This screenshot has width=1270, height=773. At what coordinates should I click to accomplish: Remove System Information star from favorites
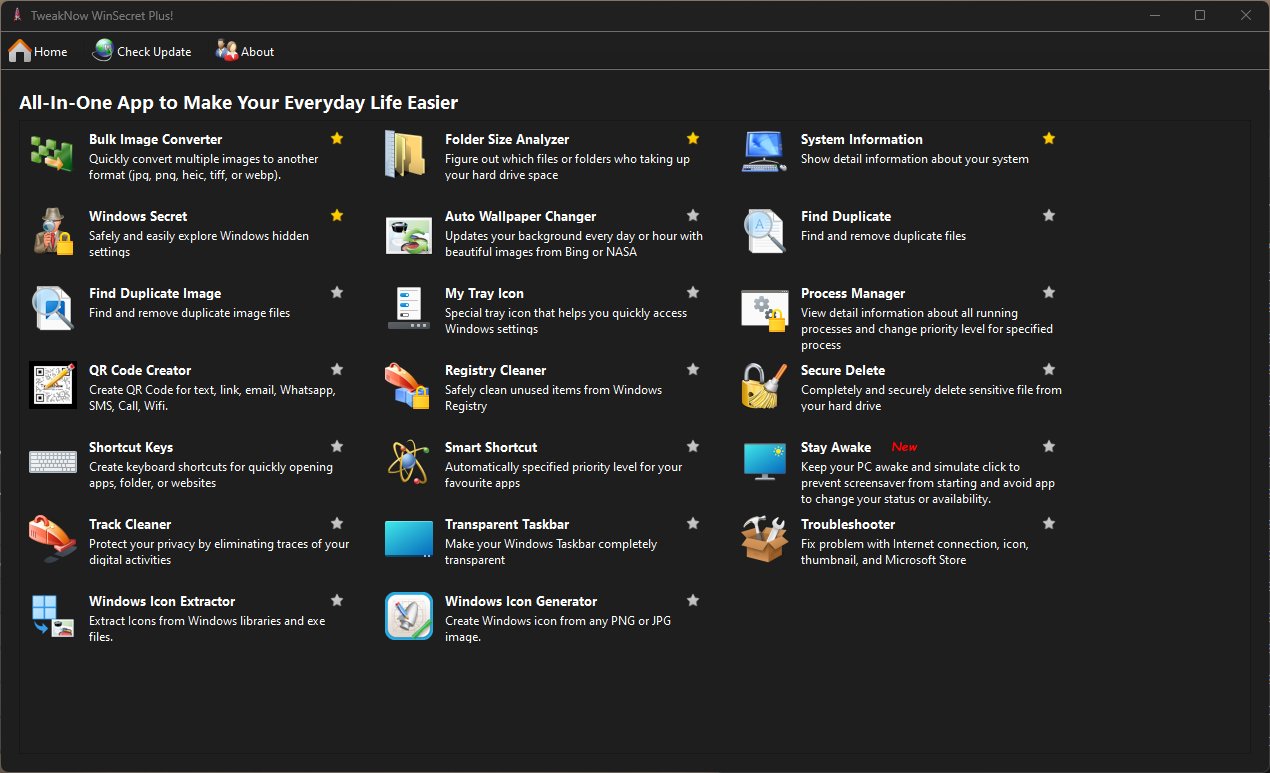point(1049,138)
